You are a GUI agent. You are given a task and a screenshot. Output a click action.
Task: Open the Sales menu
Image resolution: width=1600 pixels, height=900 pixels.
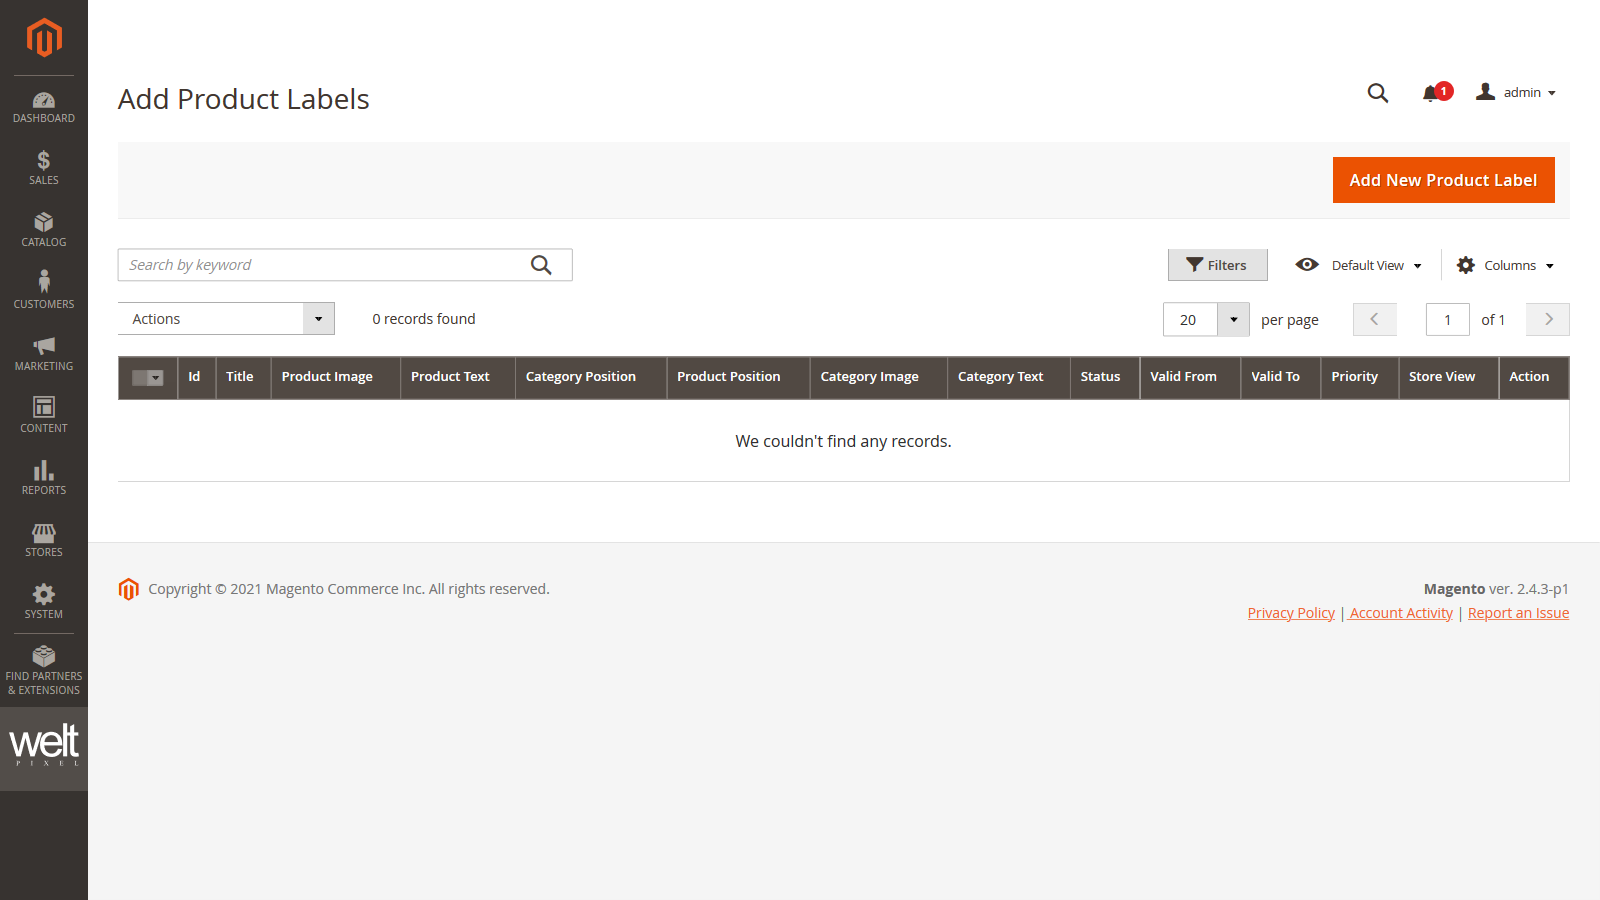(x=44, y=168)
